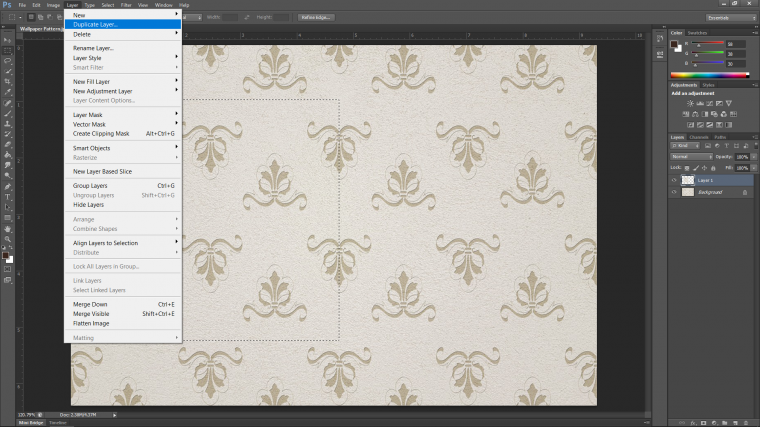Select the Pen tool

point(7,187)
